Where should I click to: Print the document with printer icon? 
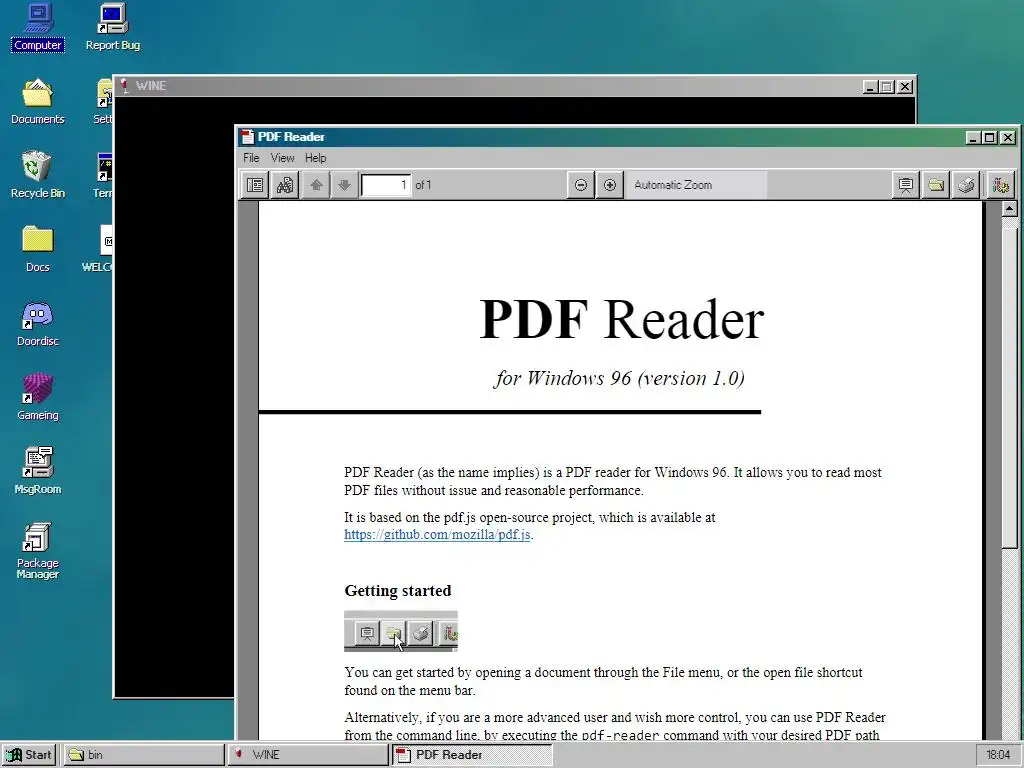tap(966, 185)
